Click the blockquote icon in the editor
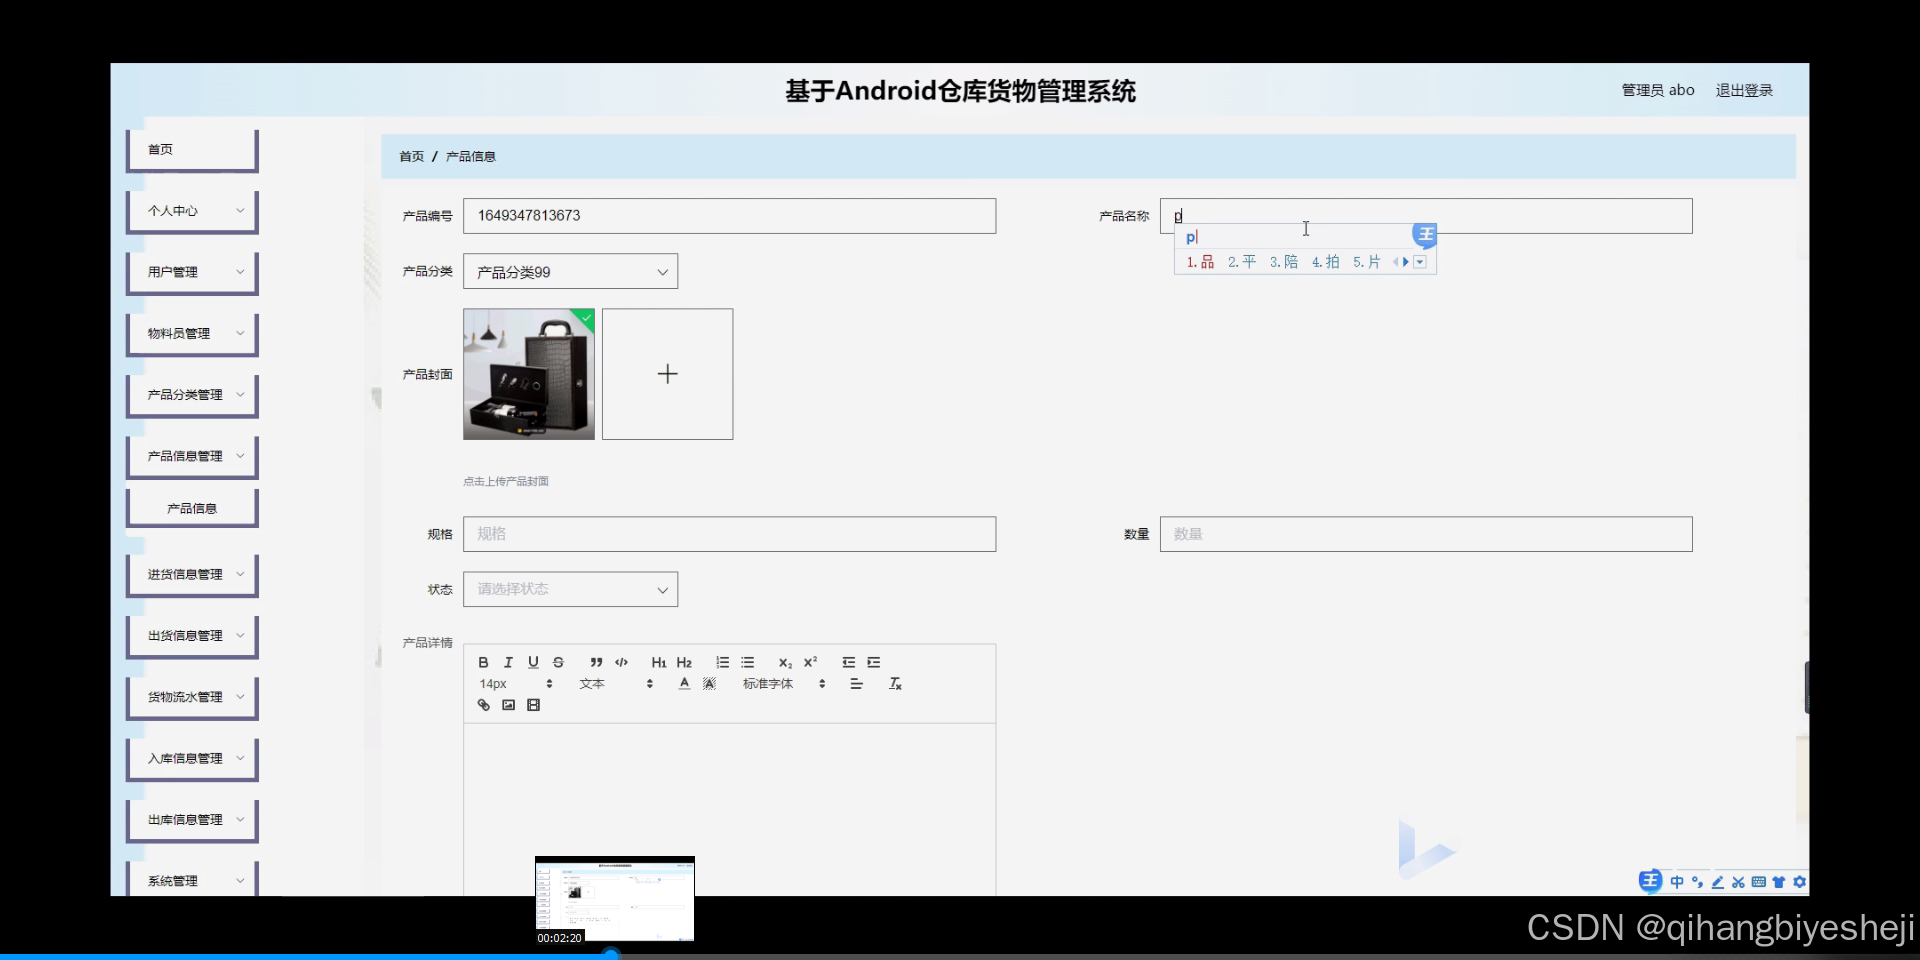 tap(595, 662)
